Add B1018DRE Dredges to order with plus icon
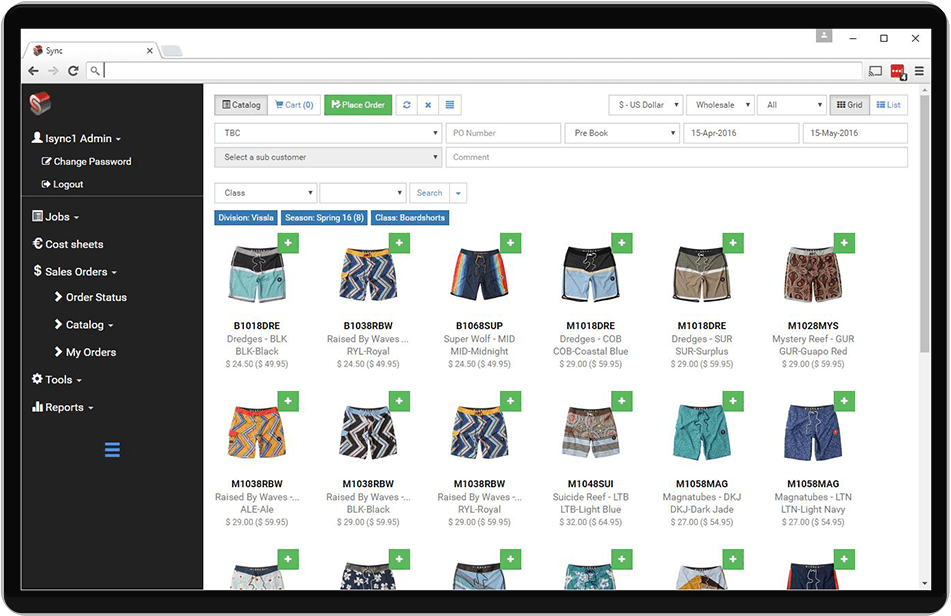 click(x=287, y=242)
